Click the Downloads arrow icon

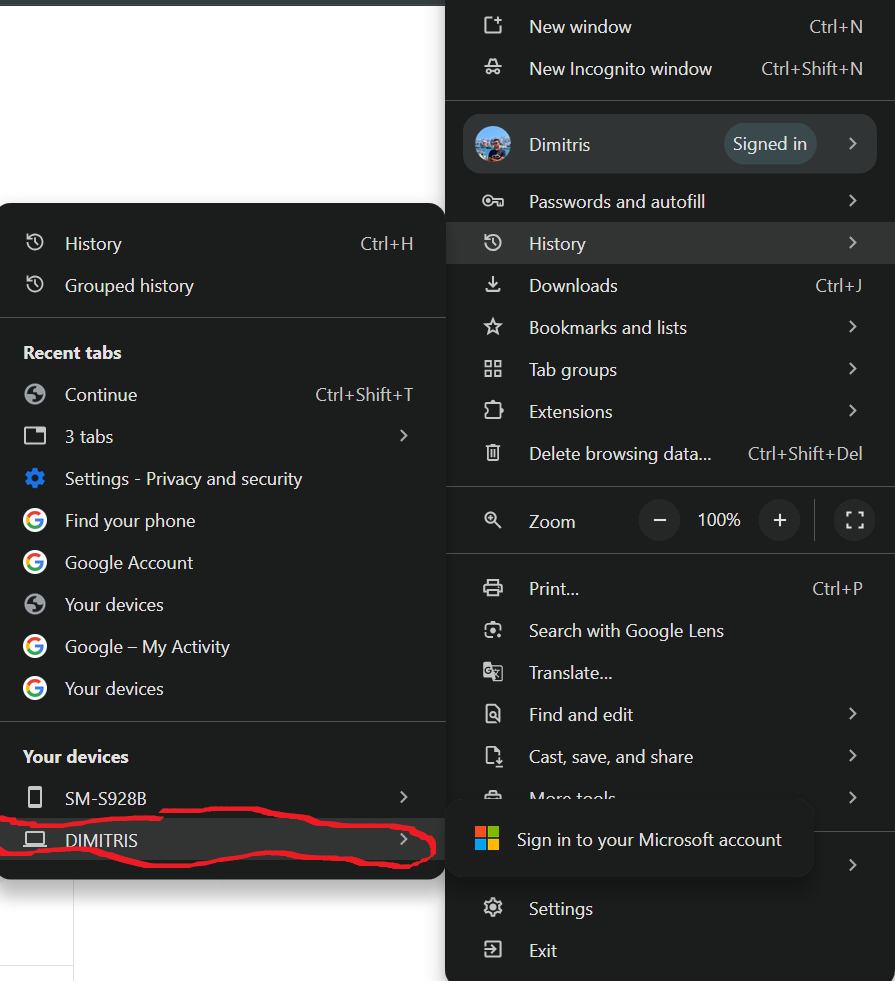[493, 285]
